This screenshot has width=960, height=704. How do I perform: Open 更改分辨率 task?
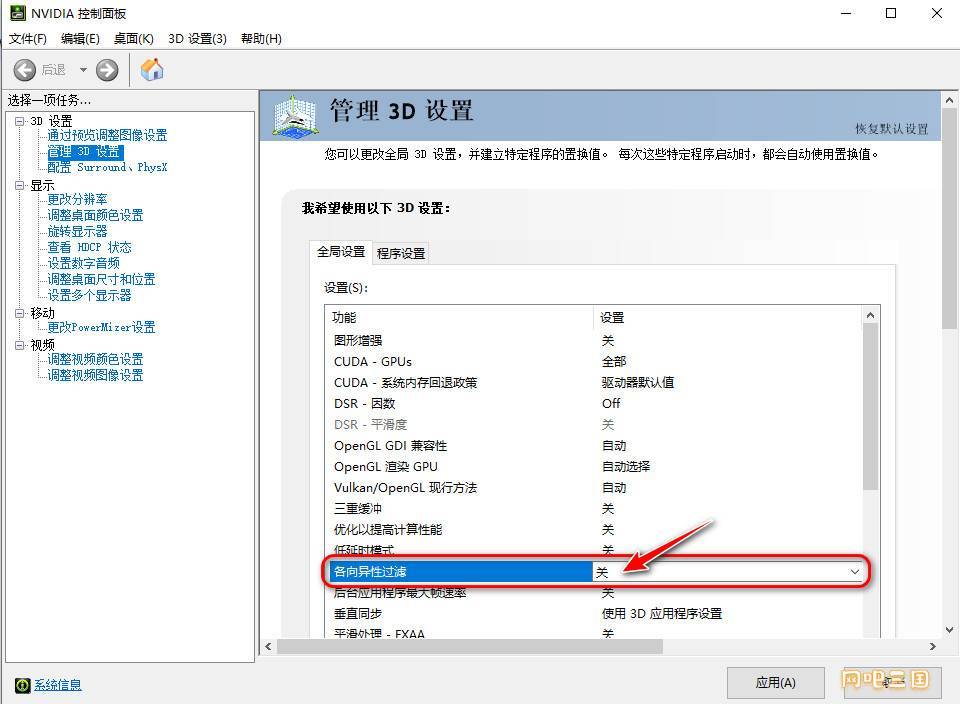click(77, 199)
